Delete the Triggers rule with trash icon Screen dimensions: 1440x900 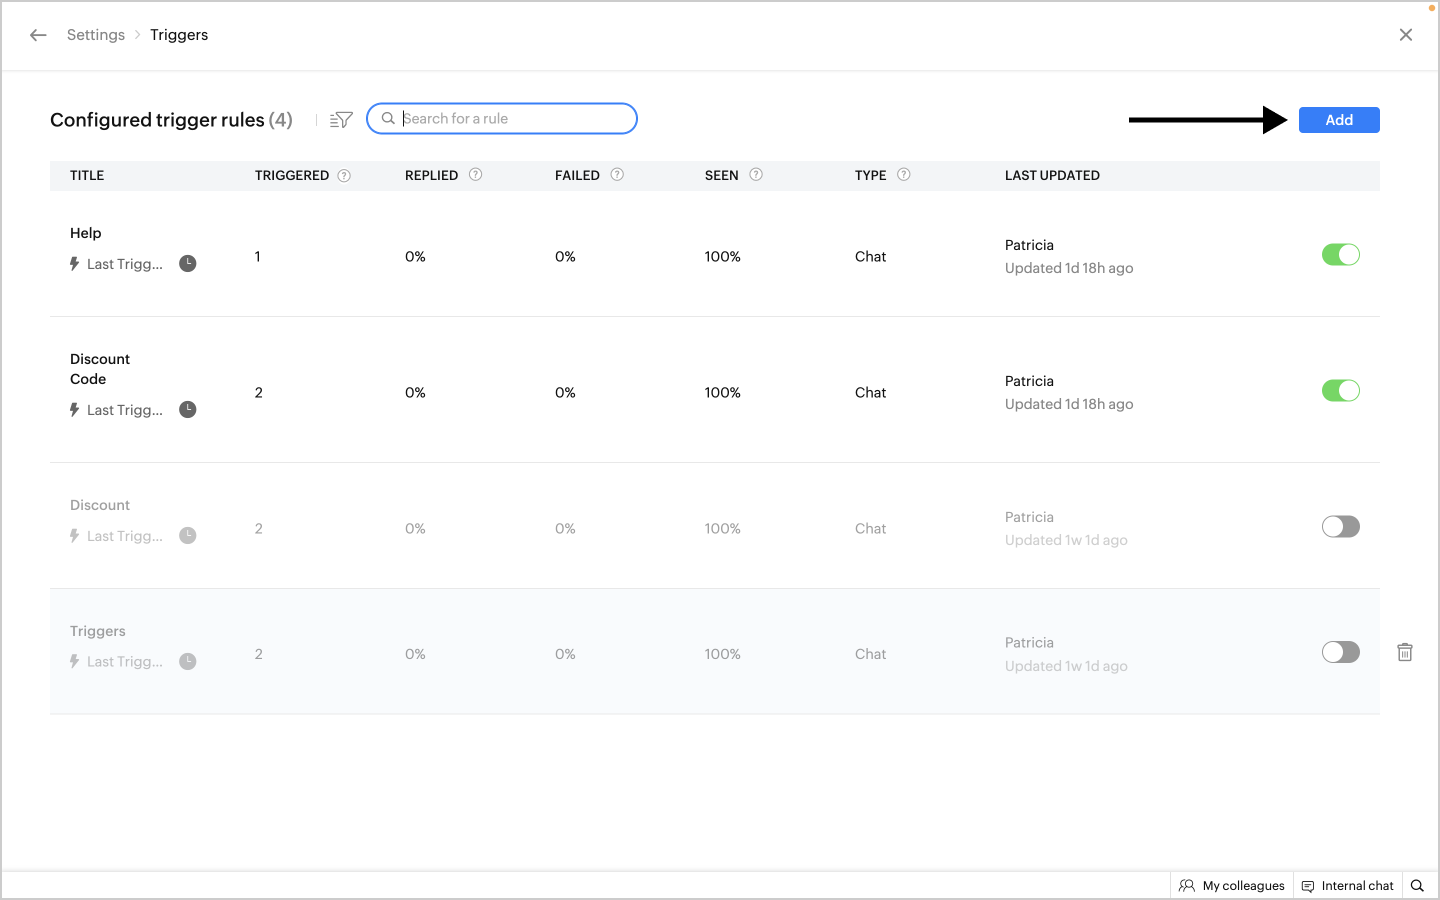tap(1405, 652)
